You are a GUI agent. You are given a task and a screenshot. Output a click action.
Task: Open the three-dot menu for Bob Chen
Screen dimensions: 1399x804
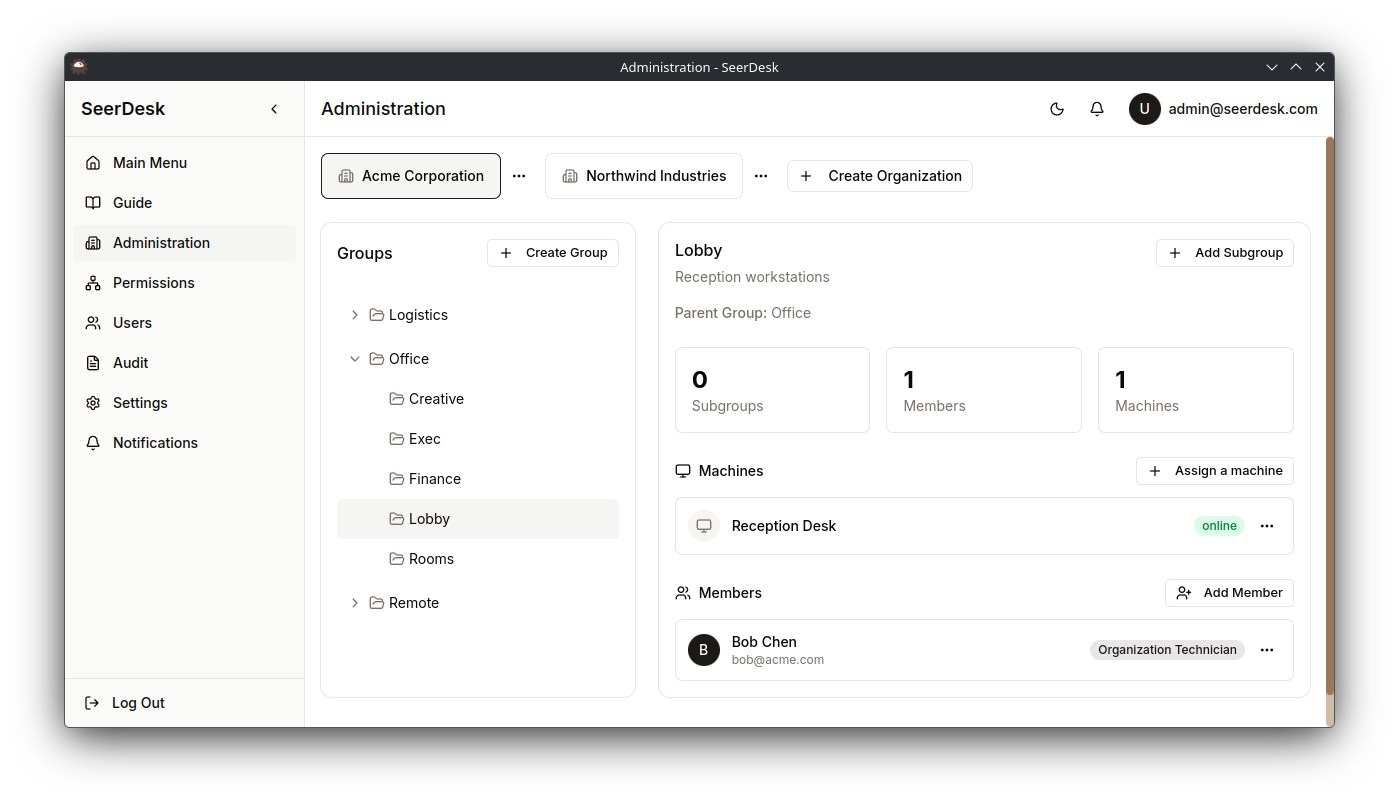point(1267,650)
